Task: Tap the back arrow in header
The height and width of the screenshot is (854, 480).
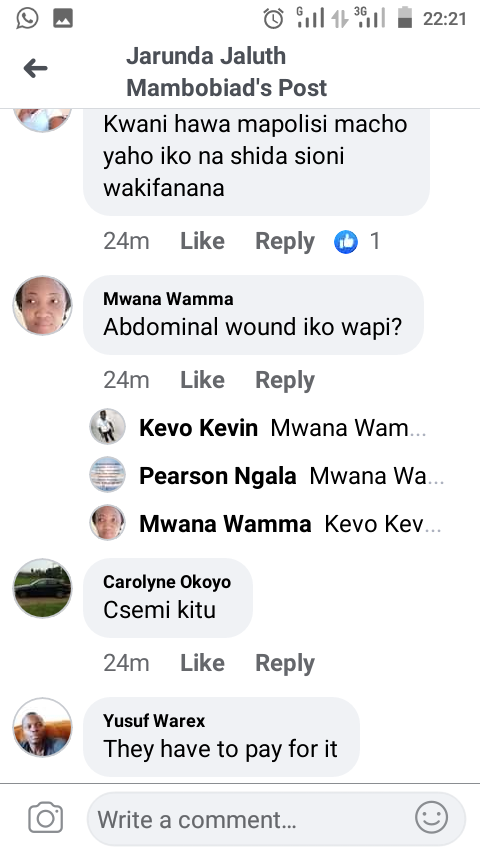Action: (35, 69)
